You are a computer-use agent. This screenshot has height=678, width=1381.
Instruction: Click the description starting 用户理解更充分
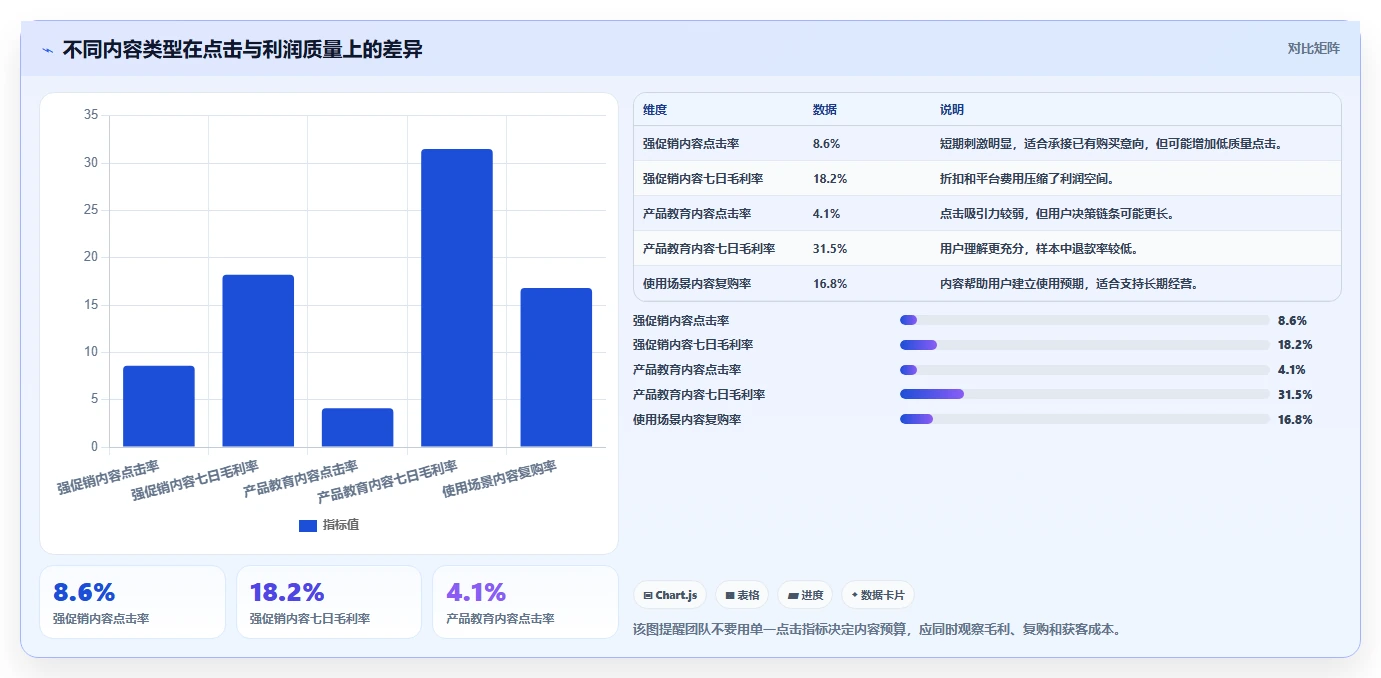pos(1039,249)
